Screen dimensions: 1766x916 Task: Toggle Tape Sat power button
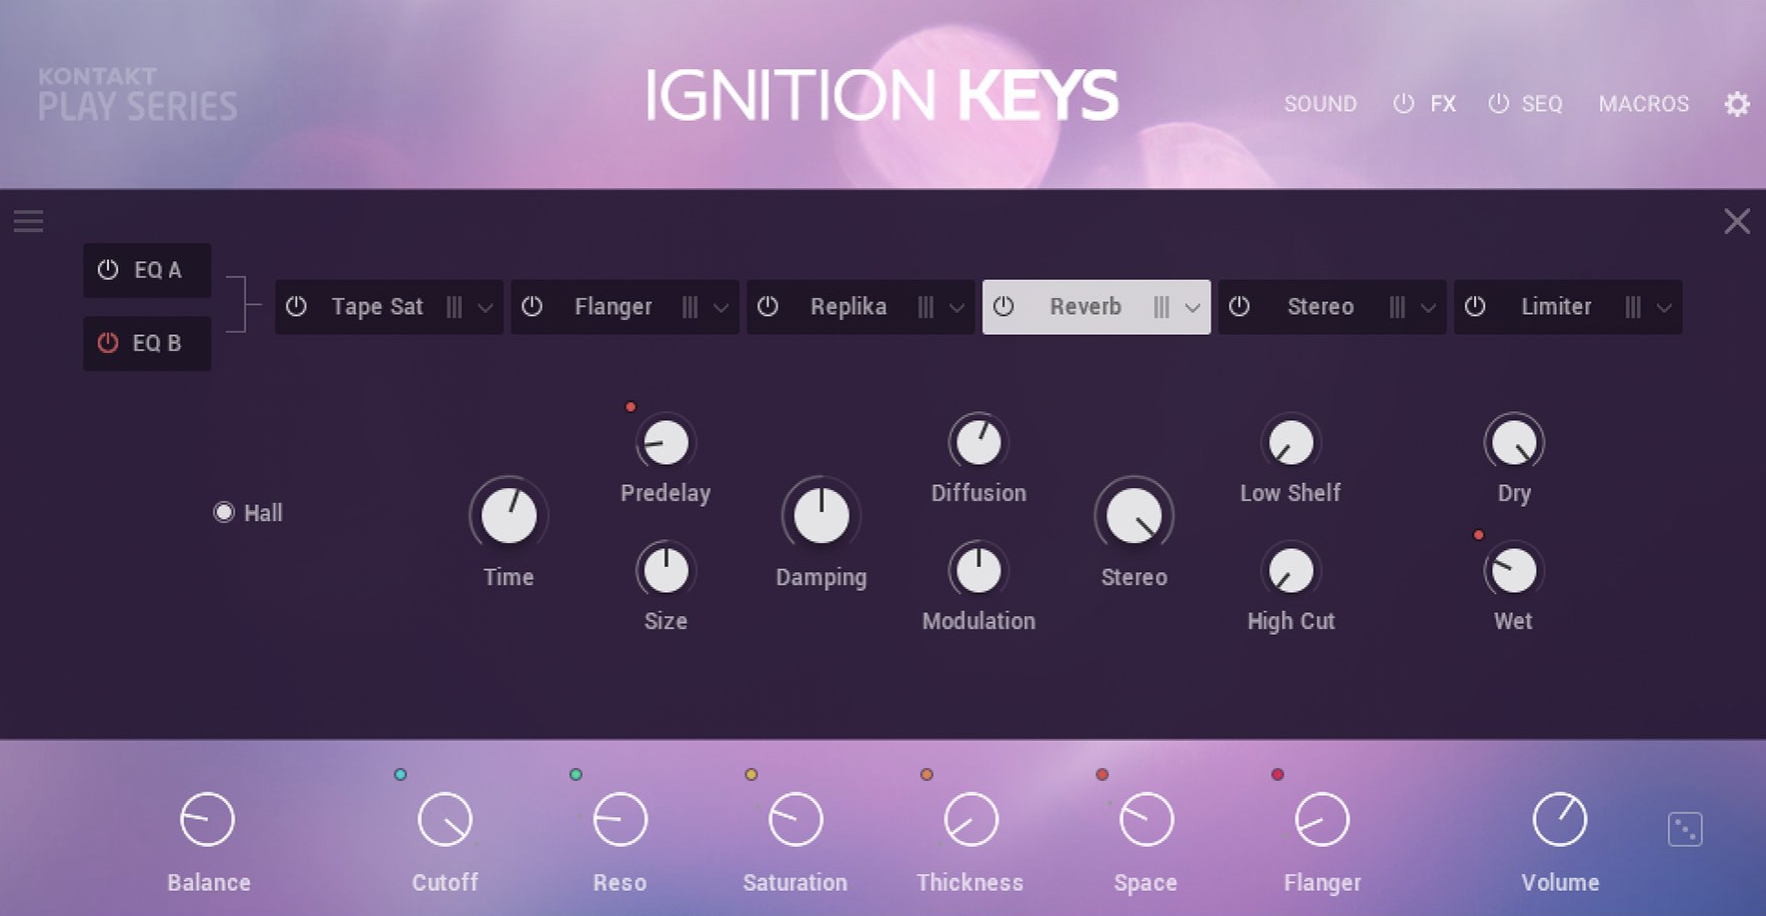296,306
